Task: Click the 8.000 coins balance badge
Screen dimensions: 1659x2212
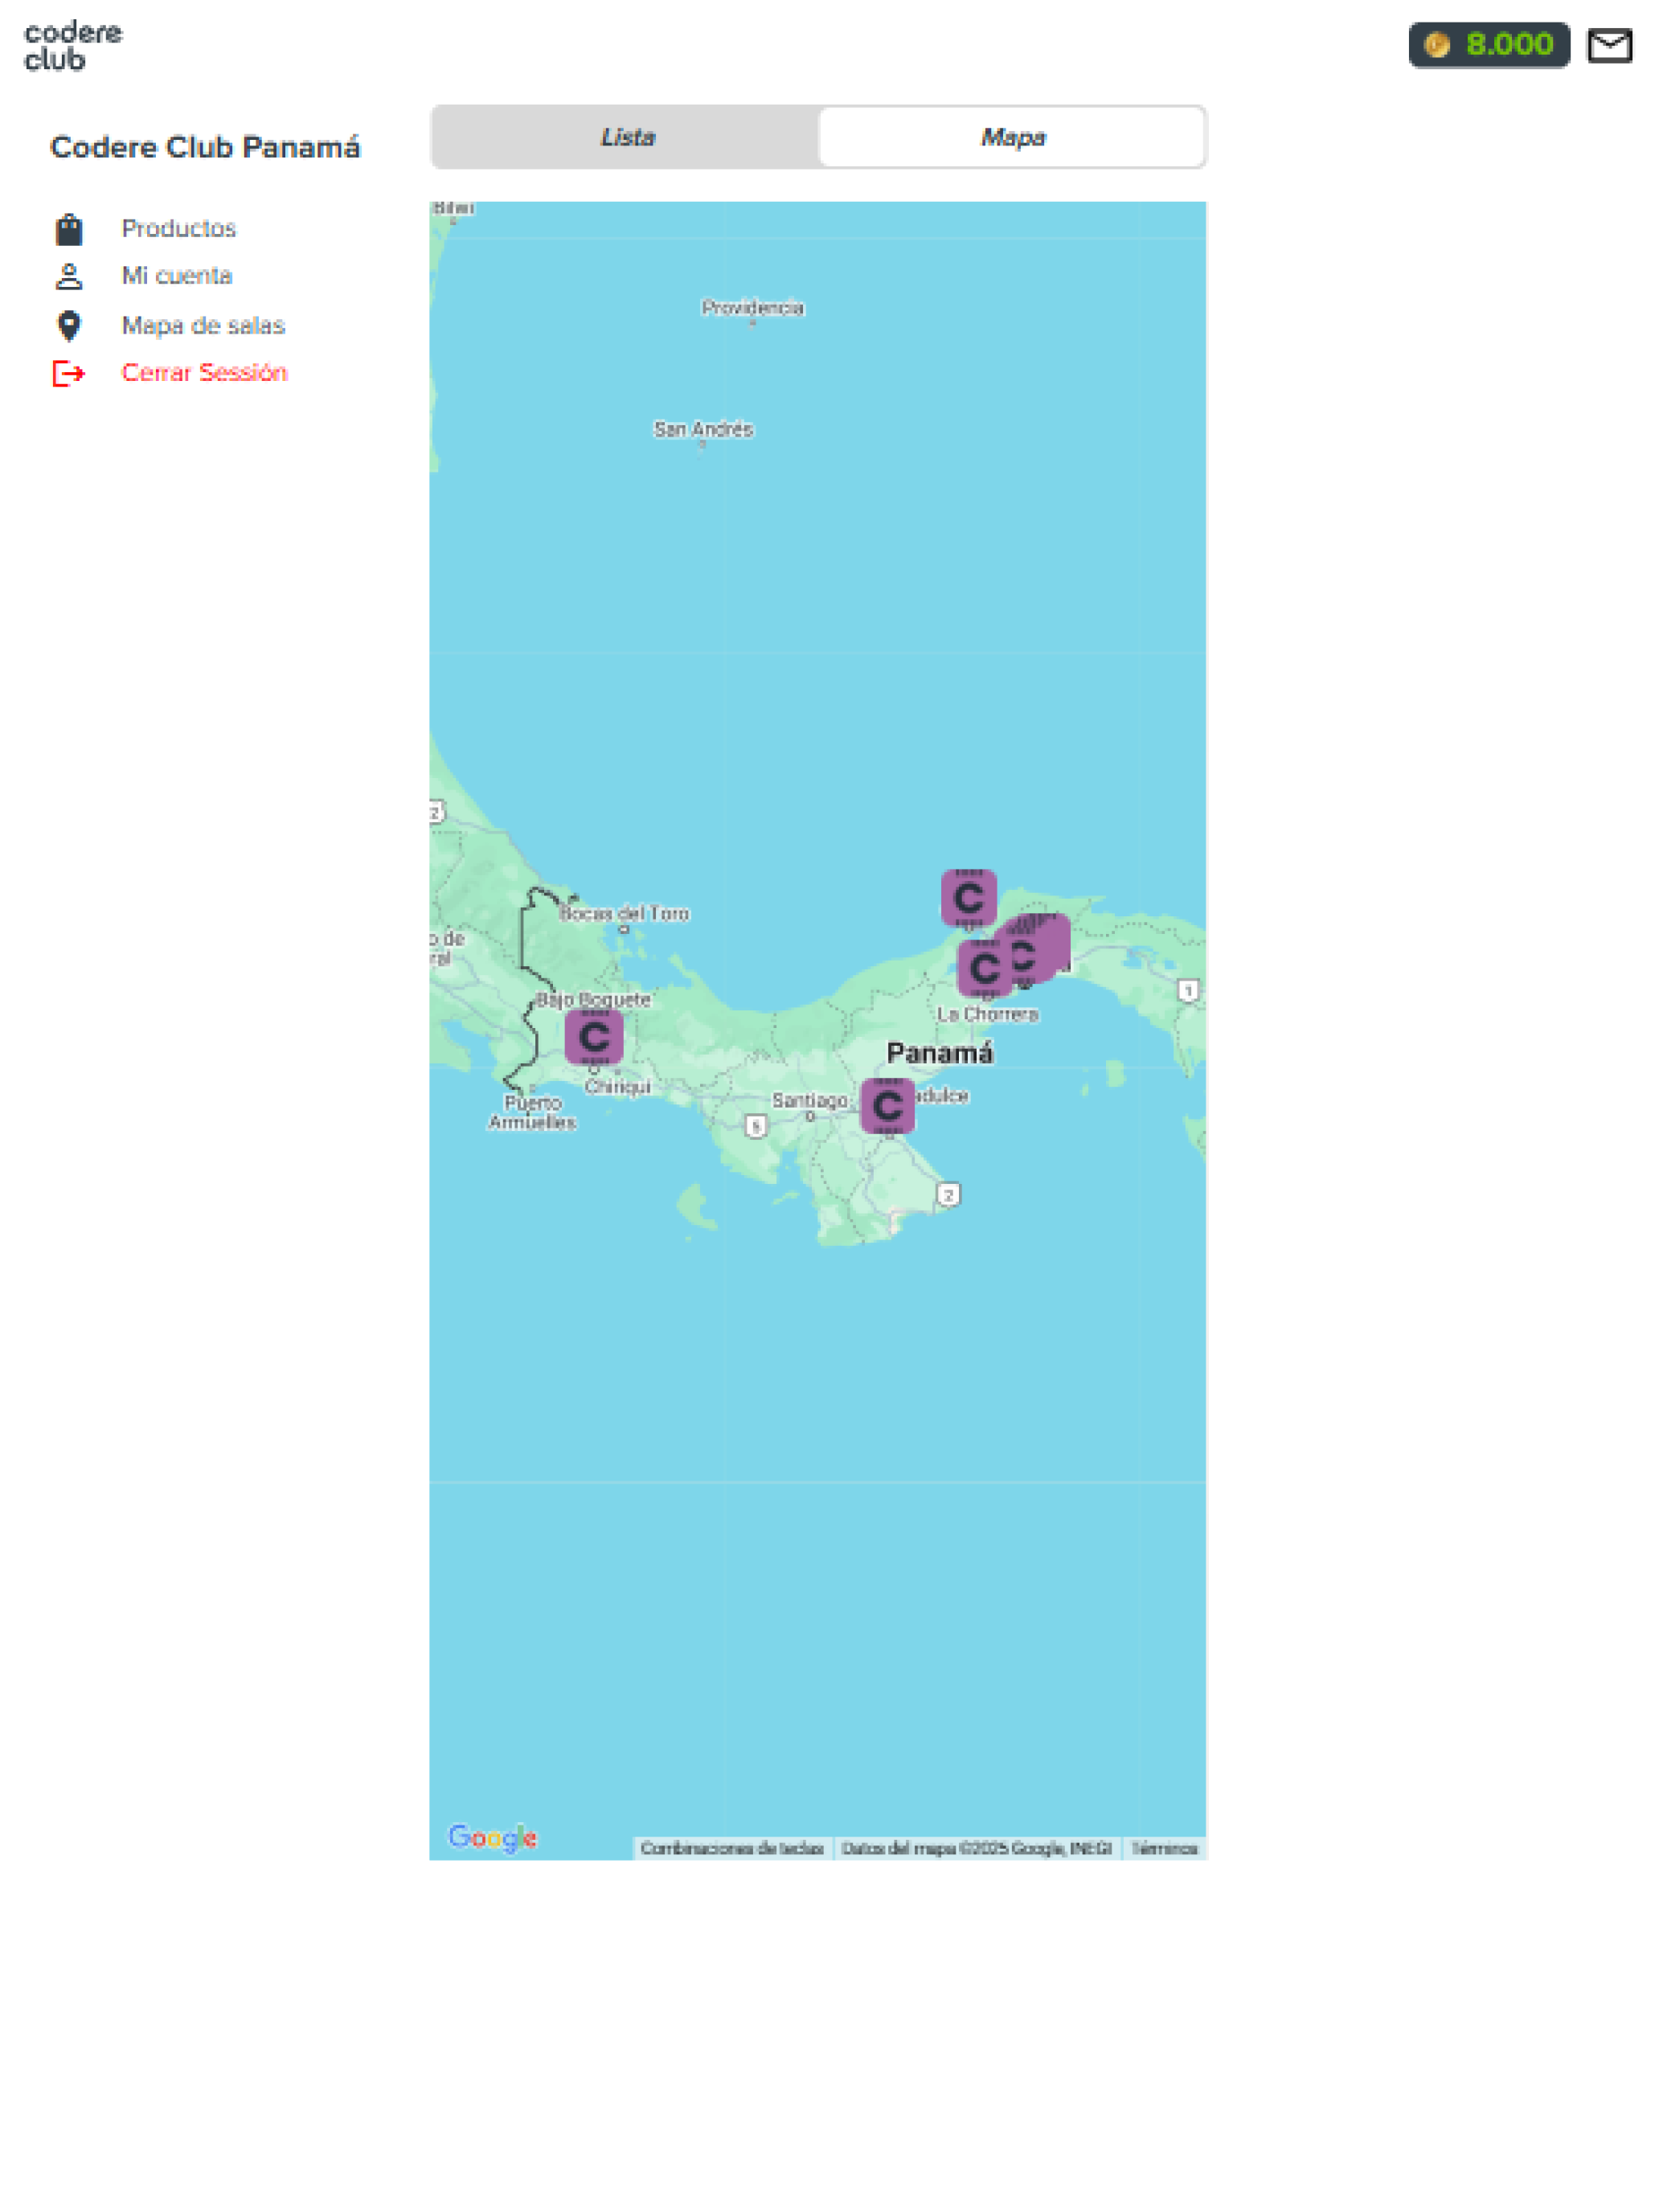Action: point(1488,45)
